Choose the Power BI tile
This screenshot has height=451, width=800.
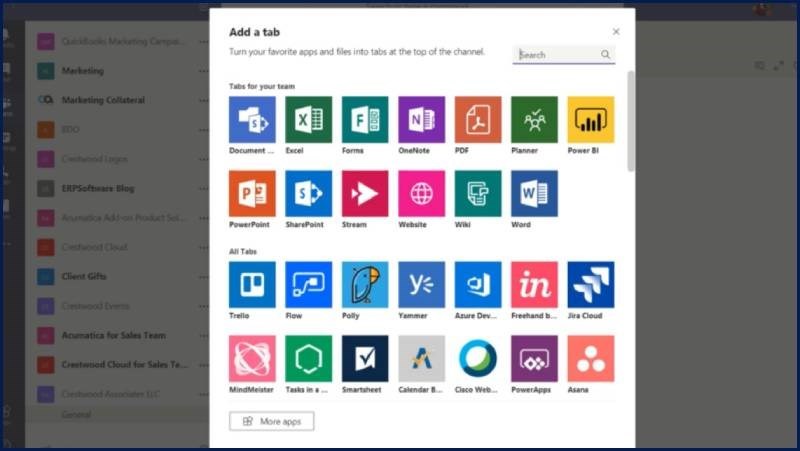point(591,119)
